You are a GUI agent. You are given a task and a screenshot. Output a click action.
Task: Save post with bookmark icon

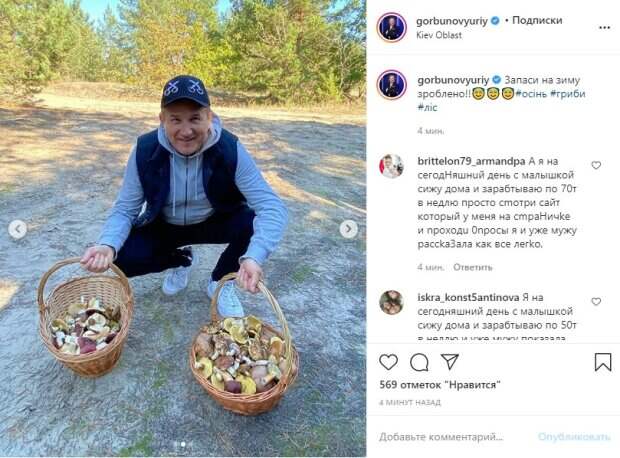coord(603,362)
